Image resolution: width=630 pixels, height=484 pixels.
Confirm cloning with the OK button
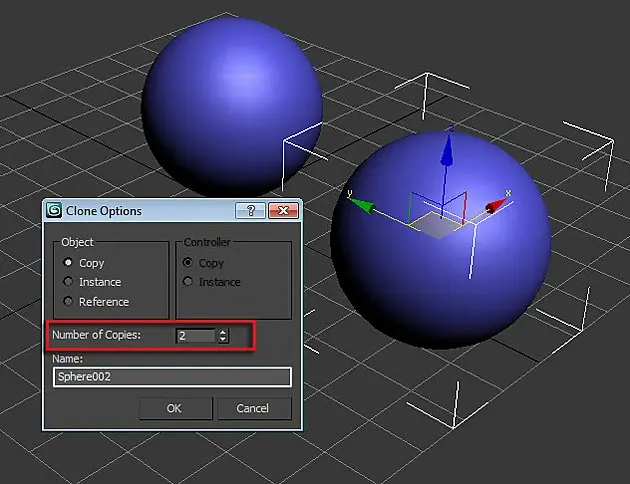[175, 408]
